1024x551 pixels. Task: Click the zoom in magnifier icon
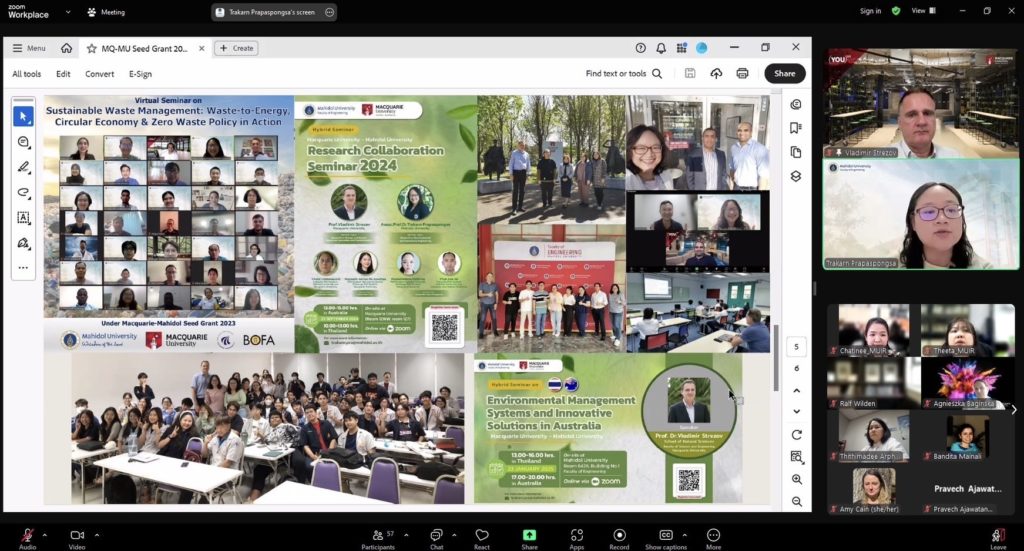796,478
